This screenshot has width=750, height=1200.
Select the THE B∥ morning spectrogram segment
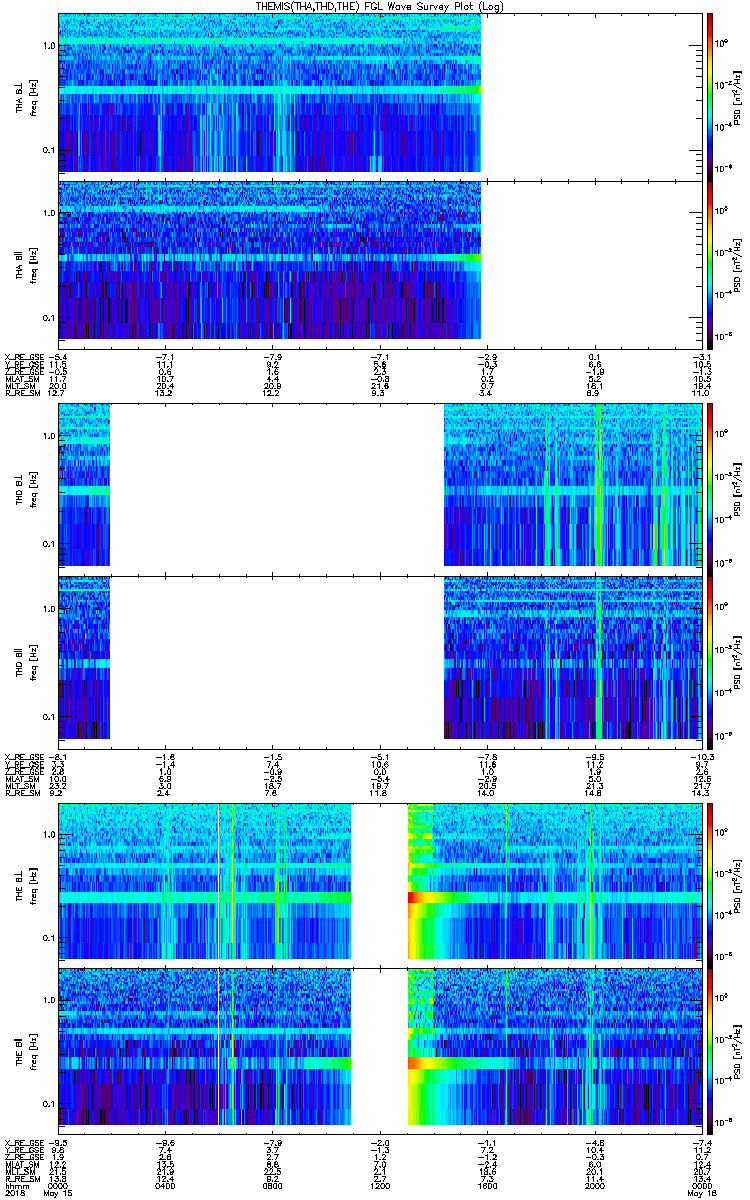coord(205,1047)
